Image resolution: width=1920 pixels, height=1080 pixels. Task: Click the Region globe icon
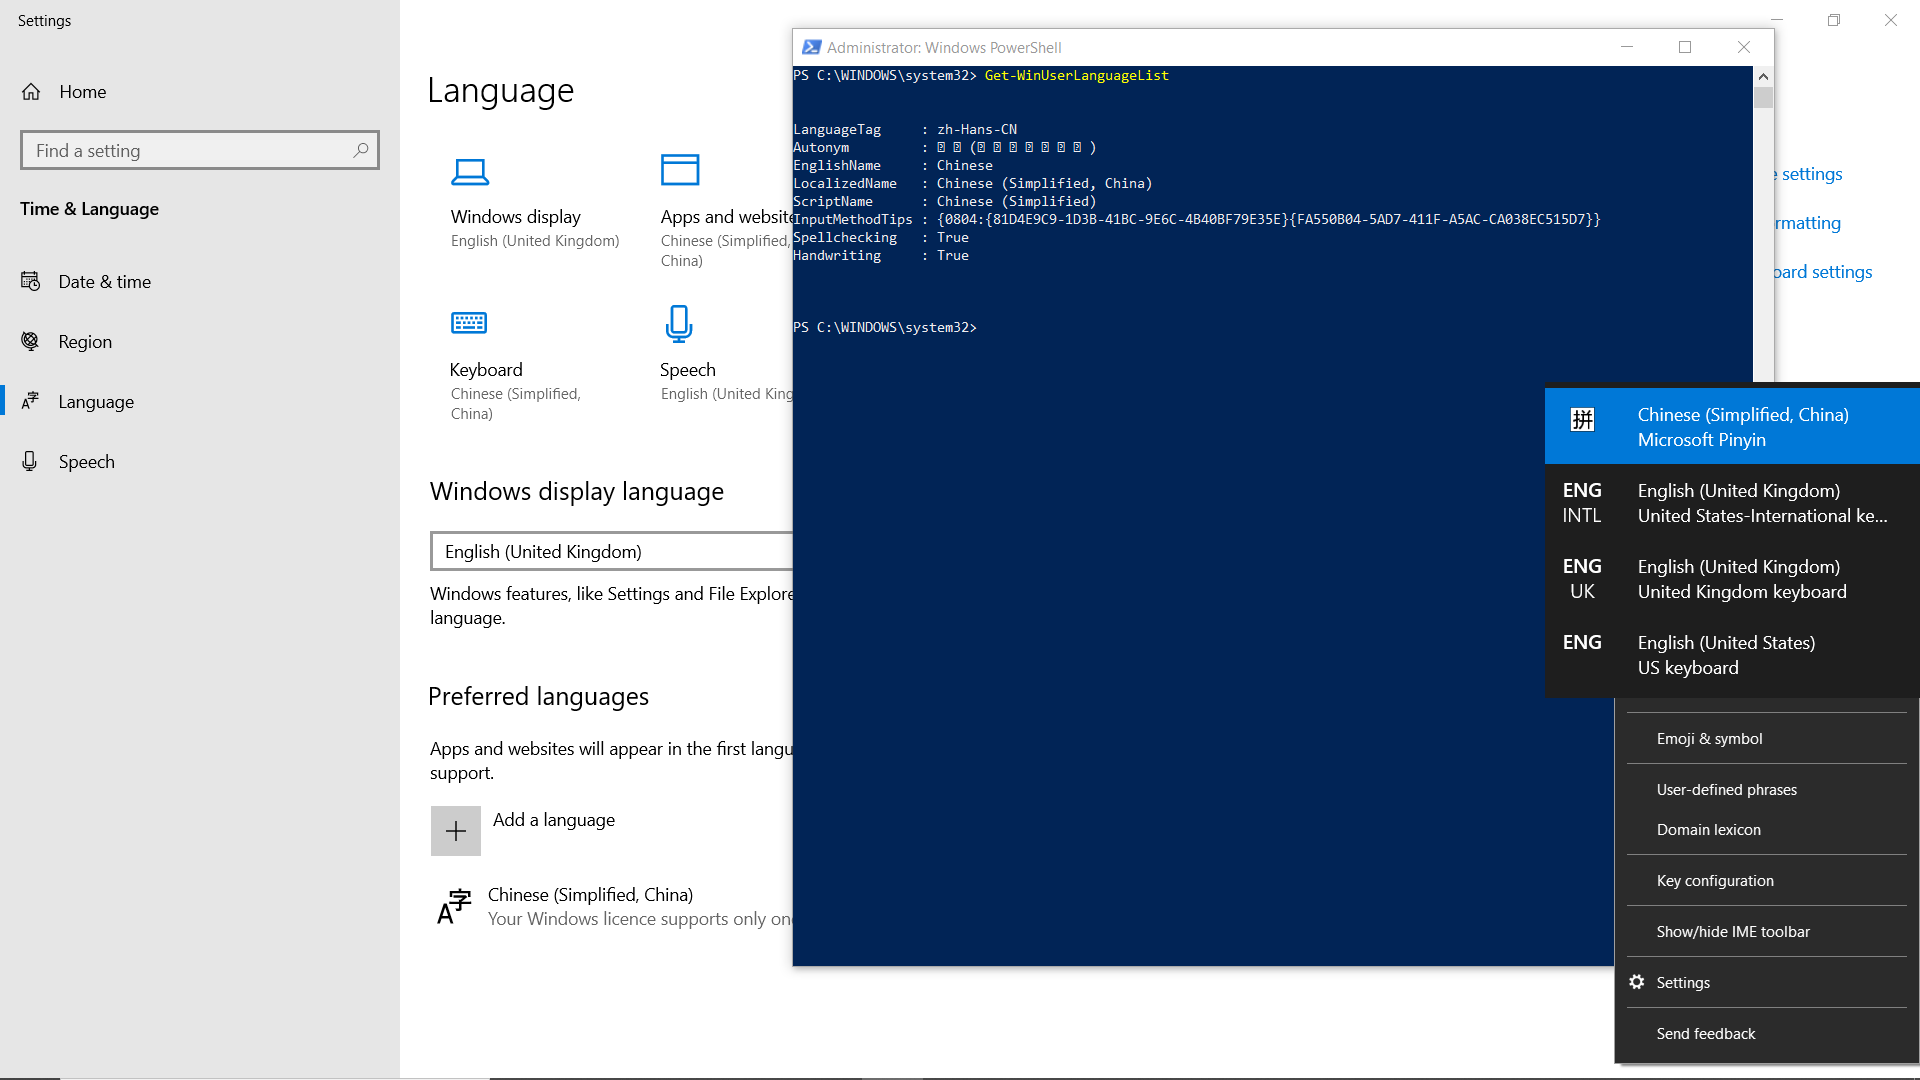pos(30,342)
